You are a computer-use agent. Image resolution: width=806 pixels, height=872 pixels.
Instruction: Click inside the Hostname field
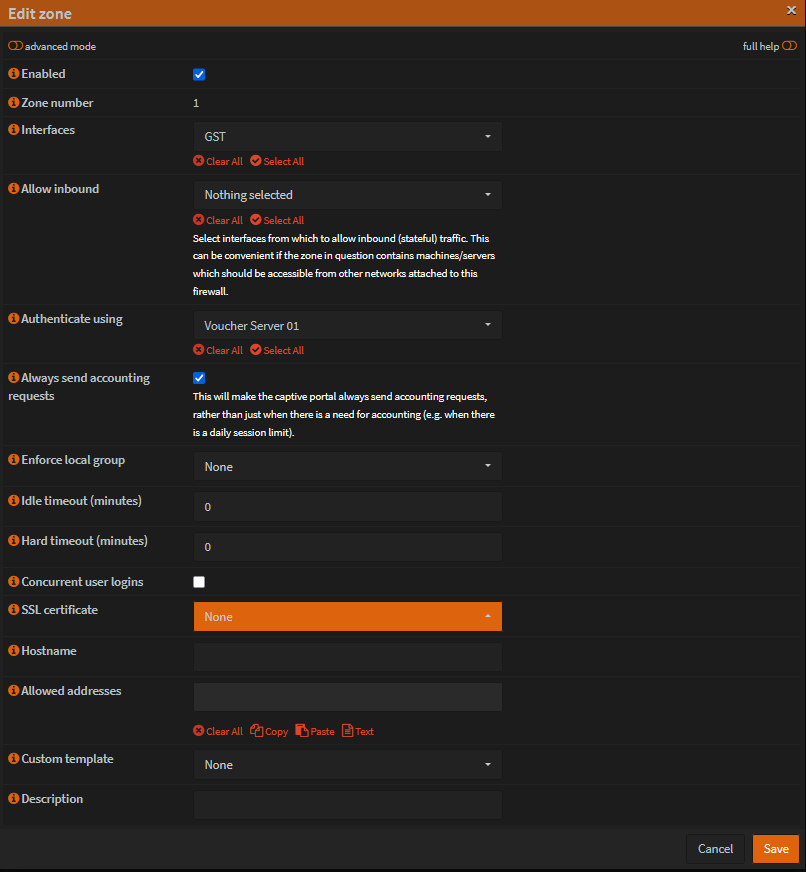(x=347, y=656)
